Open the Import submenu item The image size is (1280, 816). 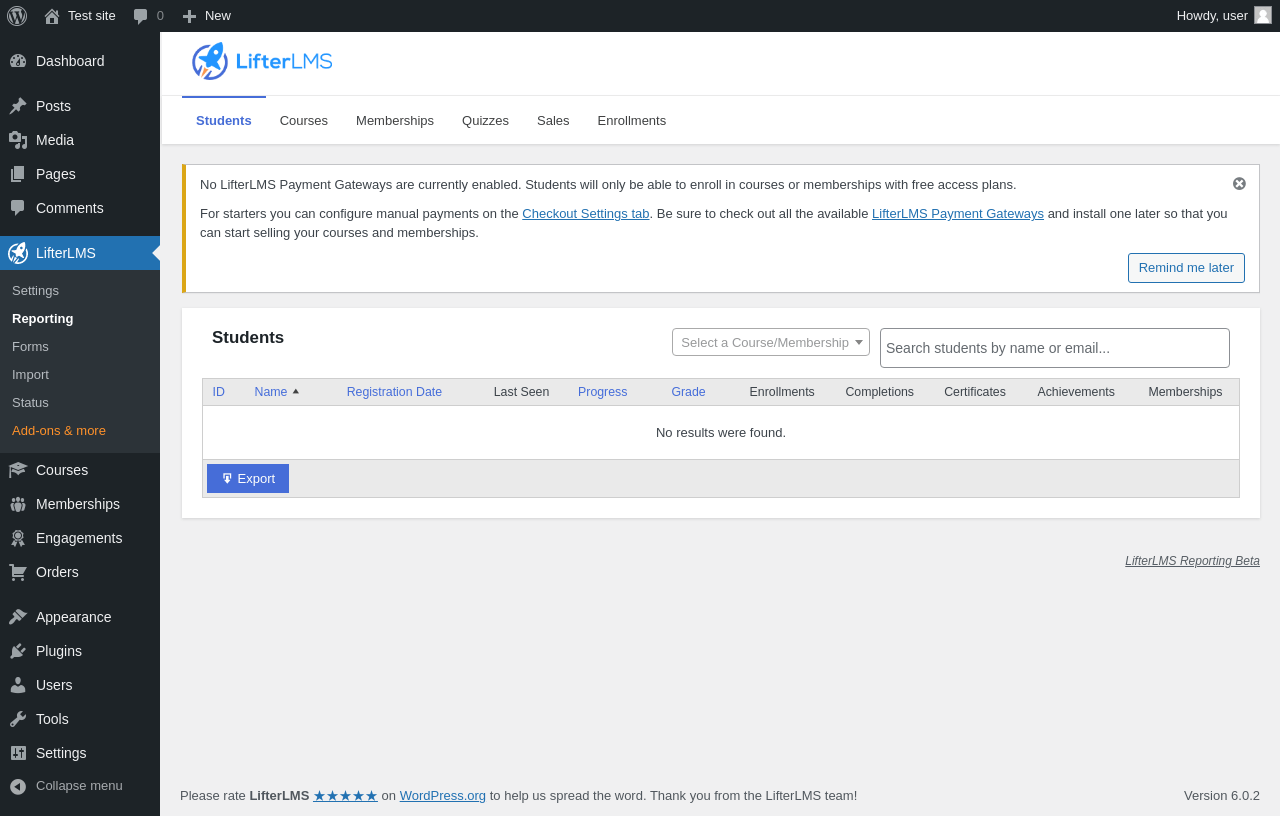pos(30,375)
